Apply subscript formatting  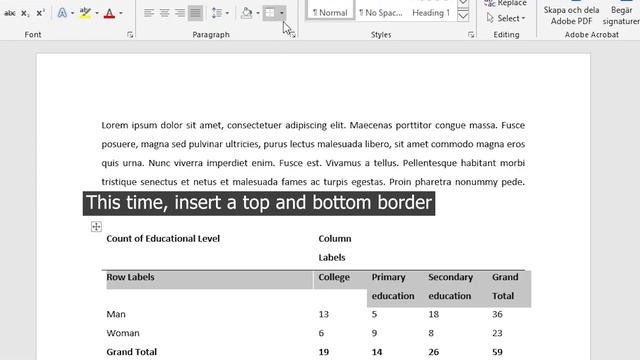click(x=25, y=13)
